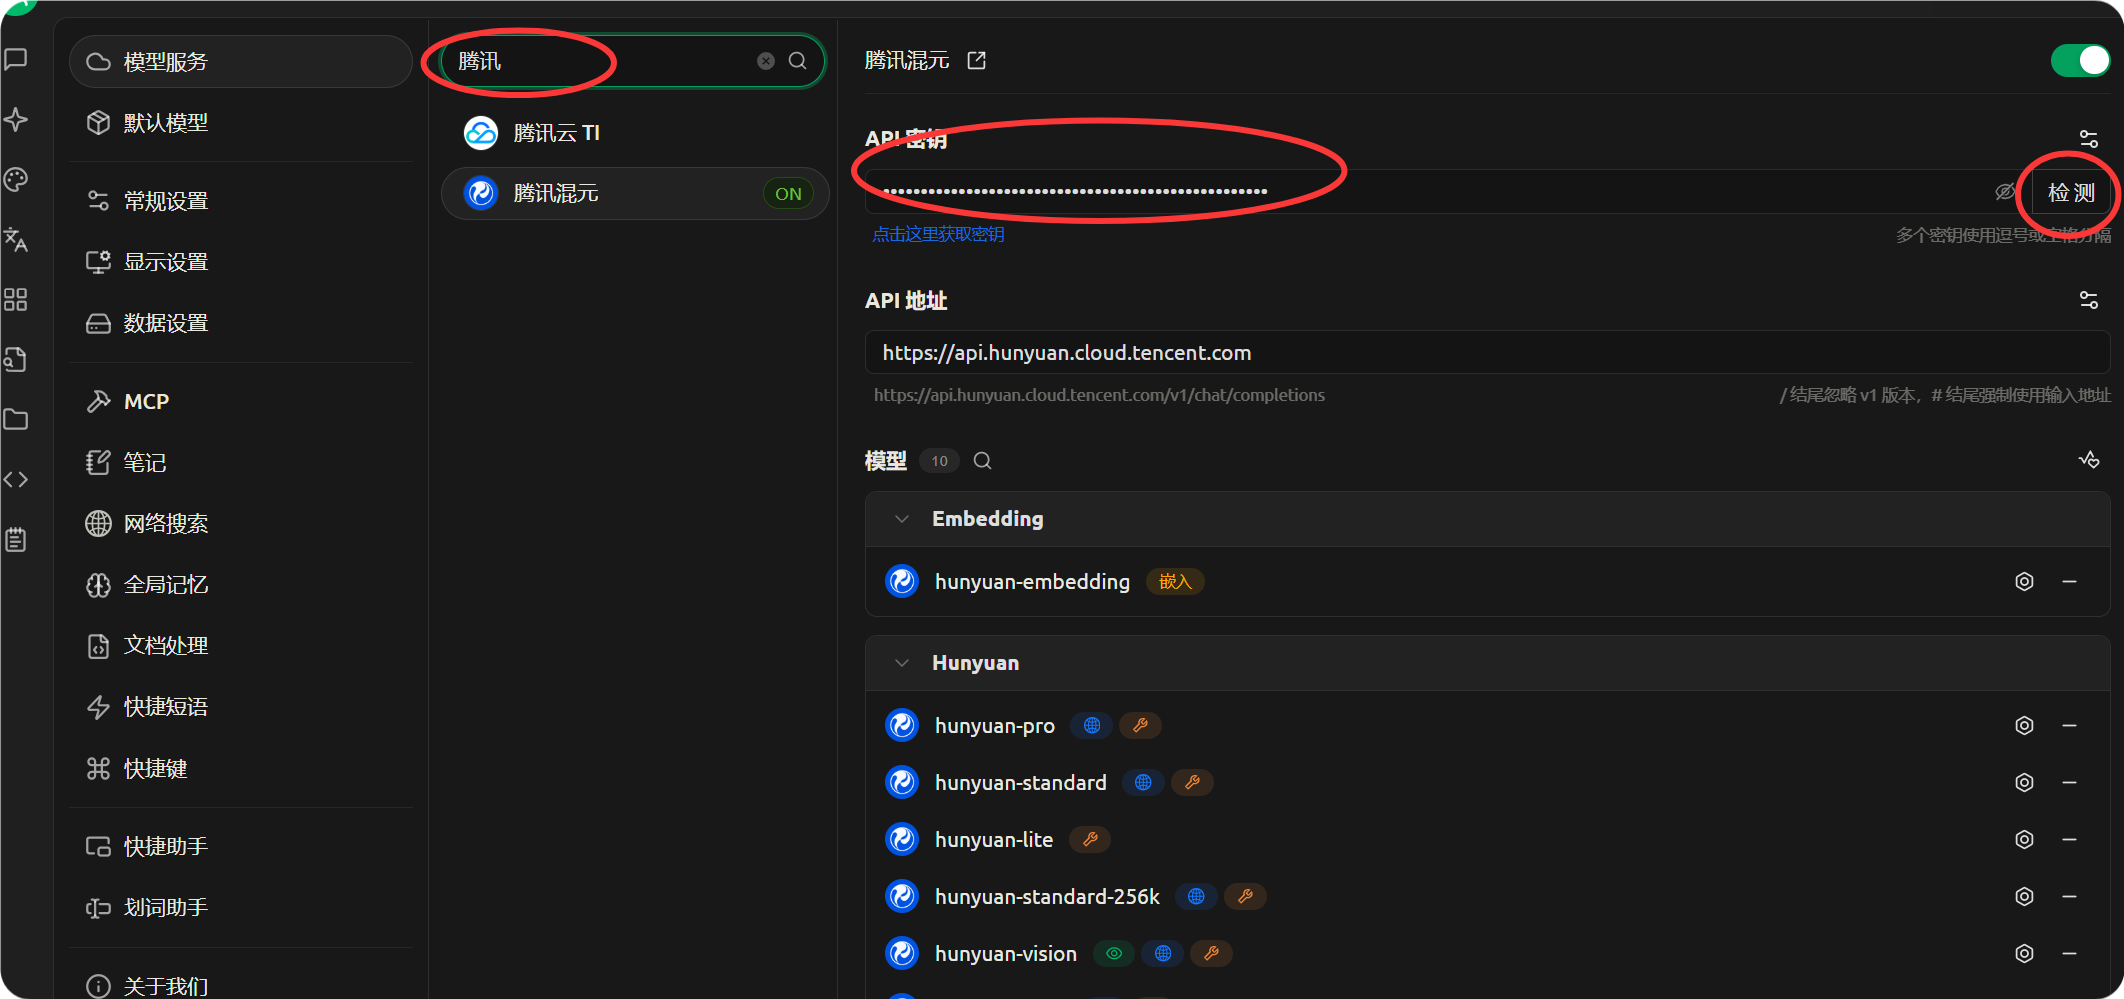Open 显示设置 page

[x=241, y=262]
